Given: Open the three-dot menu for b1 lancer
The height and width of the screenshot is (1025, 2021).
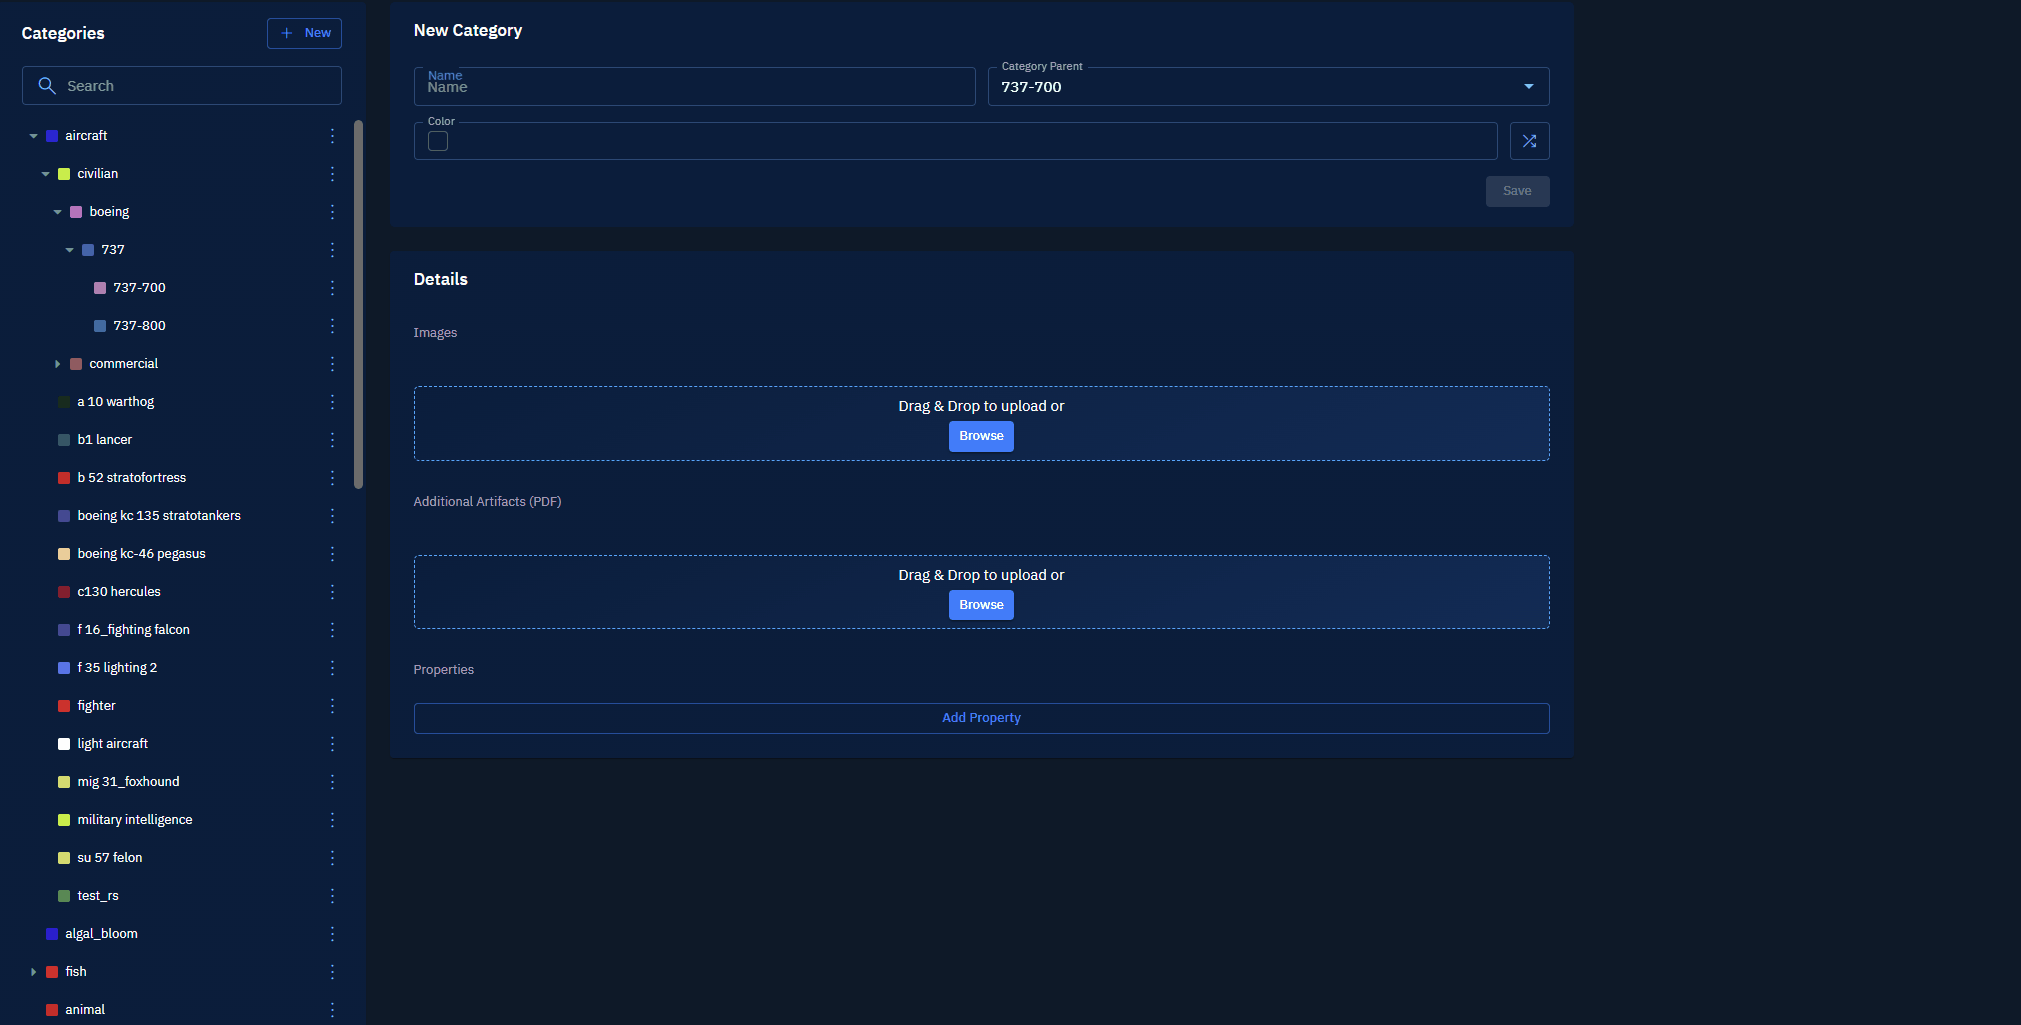Looking at the screenshot, I should point(332,440).
